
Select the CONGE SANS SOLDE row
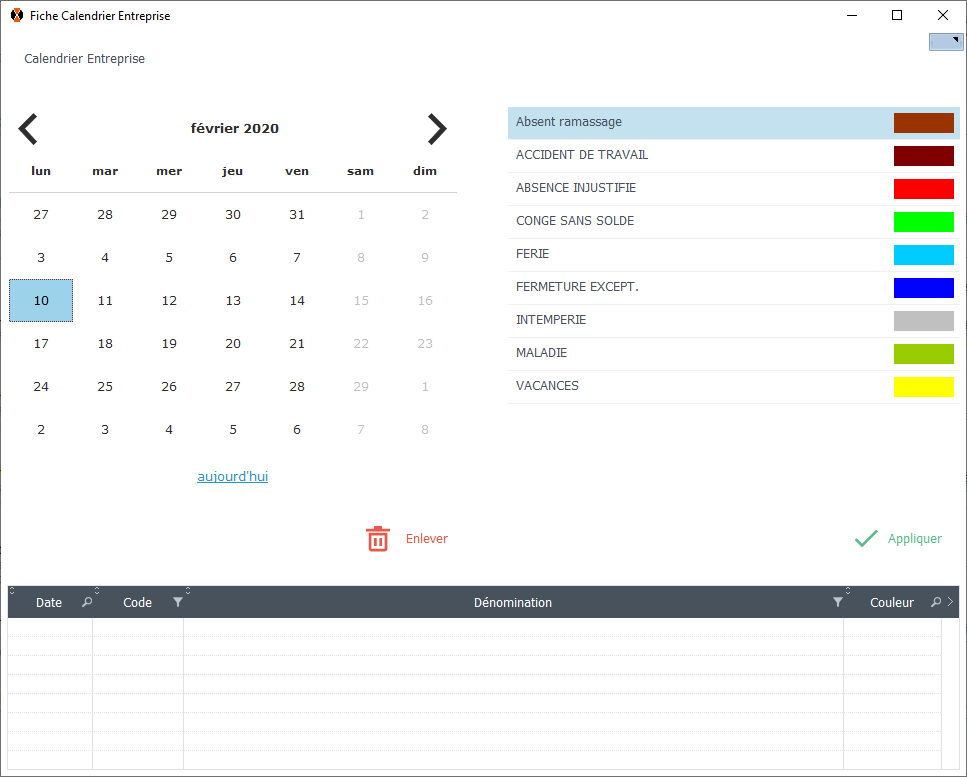pyautogui.click(x=575, y=221)
